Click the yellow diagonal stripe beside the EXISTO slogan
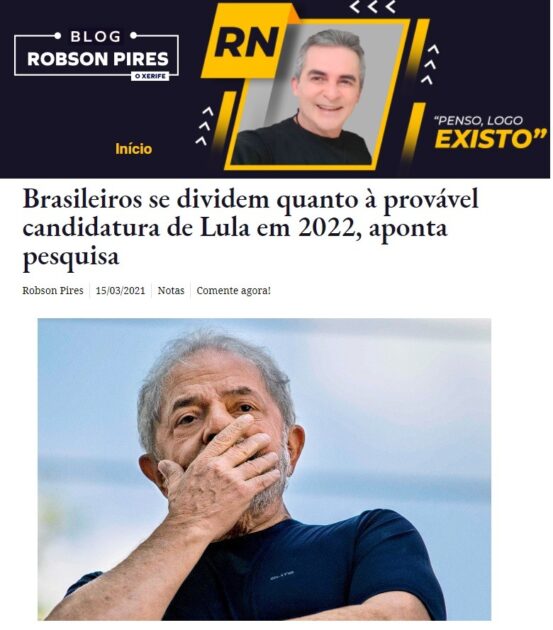553x630 pixels. tap(413, 132)
